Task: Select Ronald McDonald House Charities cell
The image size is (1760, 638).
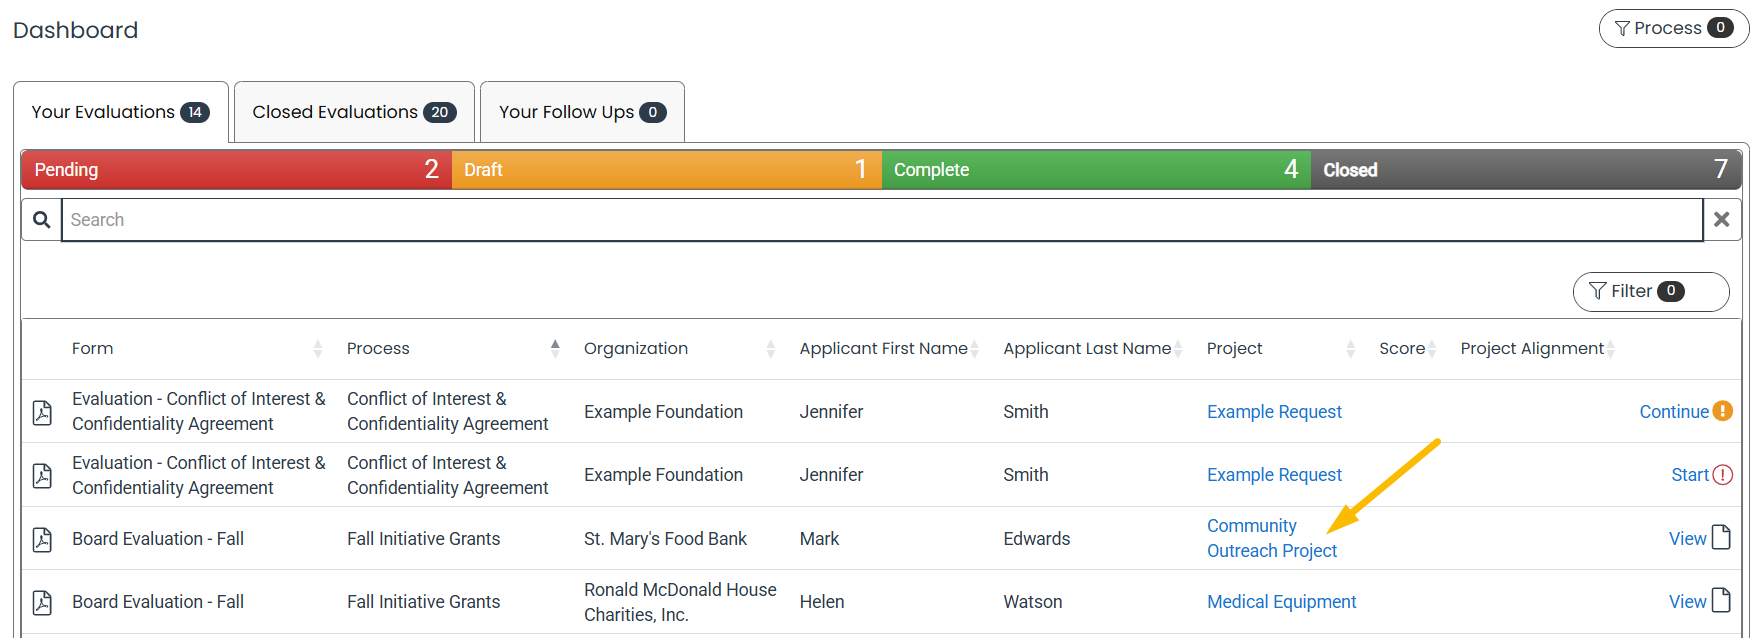Action: click(680, 602)
